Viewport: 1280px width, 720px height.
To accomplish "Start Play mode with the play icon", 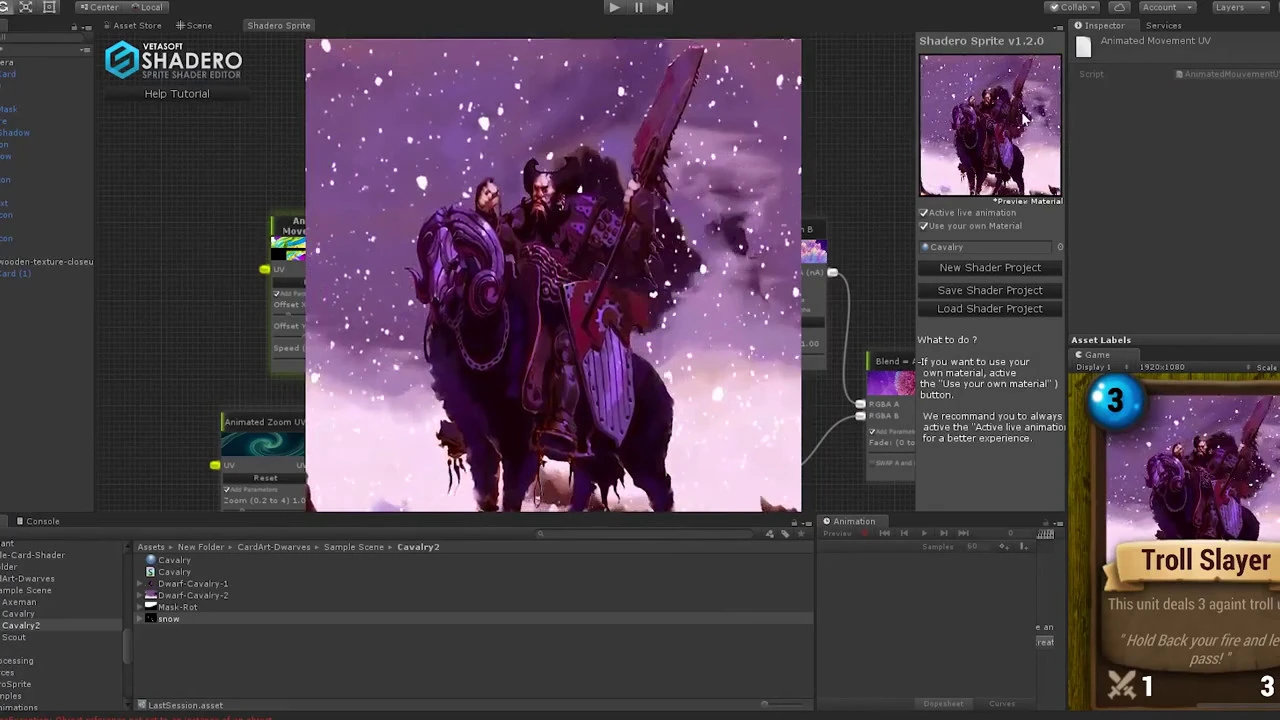I will coord(614,7).
